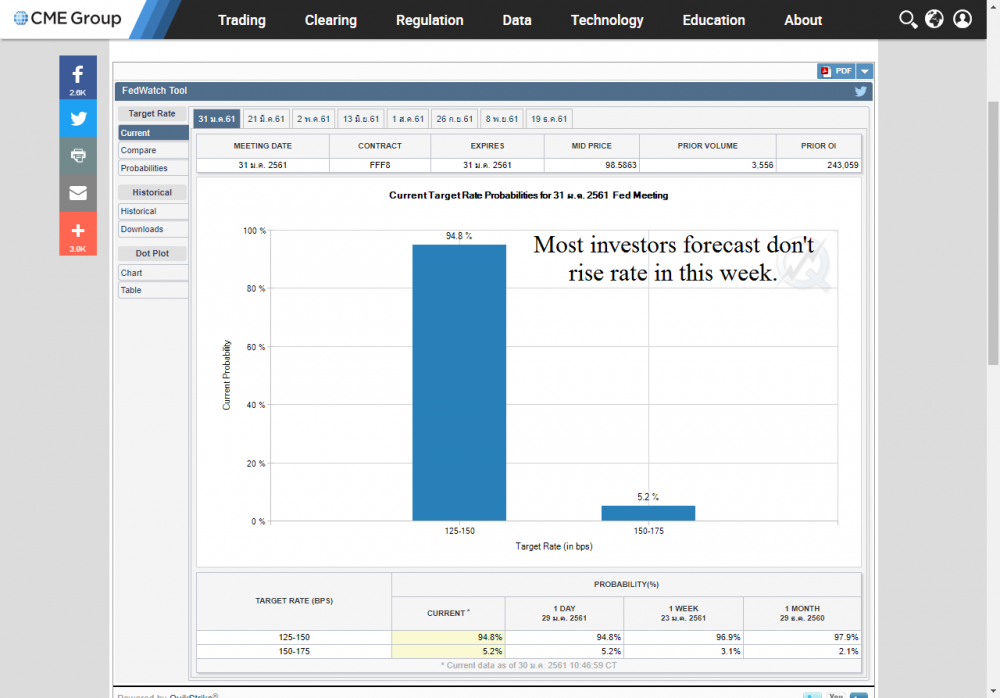The width and height of the screenshot is (1000, 698).
Task: Switch to the 19 ธ.ค.61 meeting tab
Action: coord(549,119)
